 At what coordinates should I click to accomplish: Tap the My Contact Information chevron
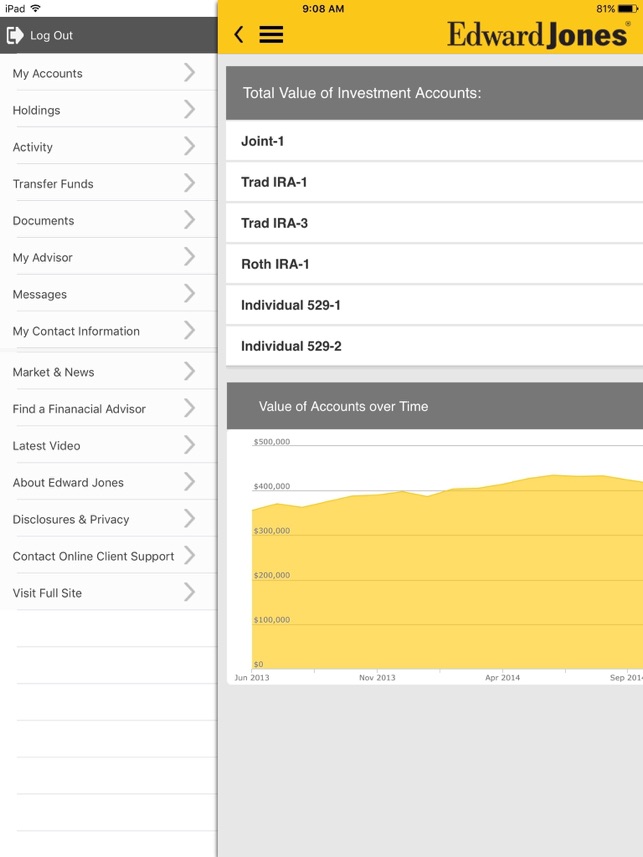click(189, 330)
